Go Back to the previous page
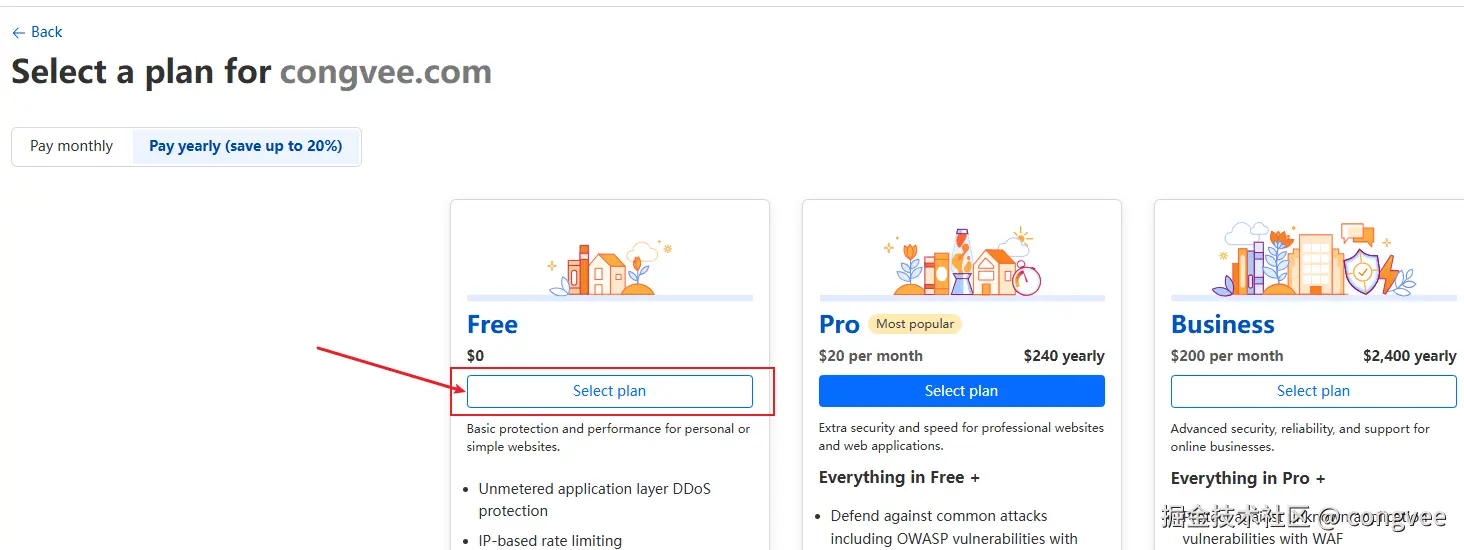 46,32
